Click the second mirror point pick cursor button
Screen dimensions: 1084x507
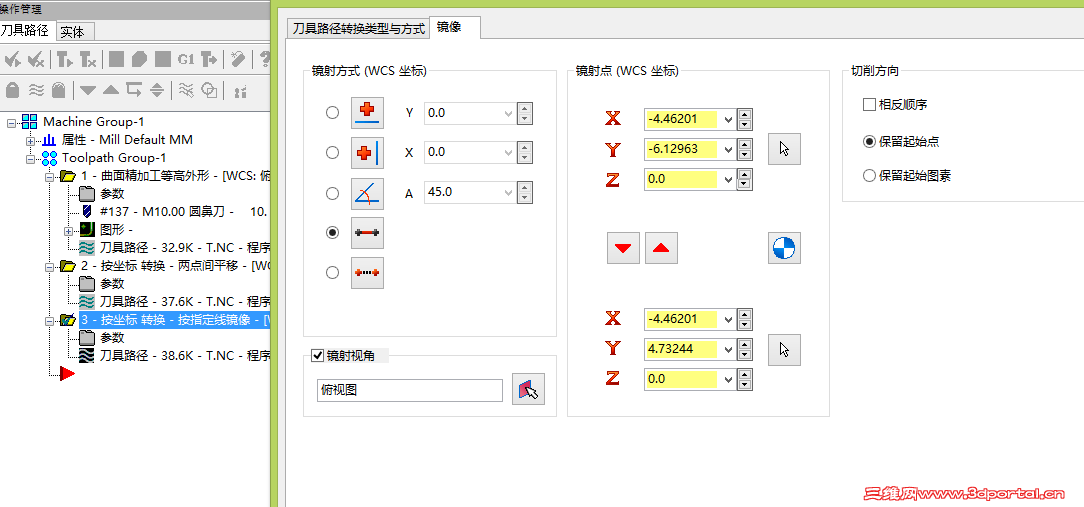785,349
